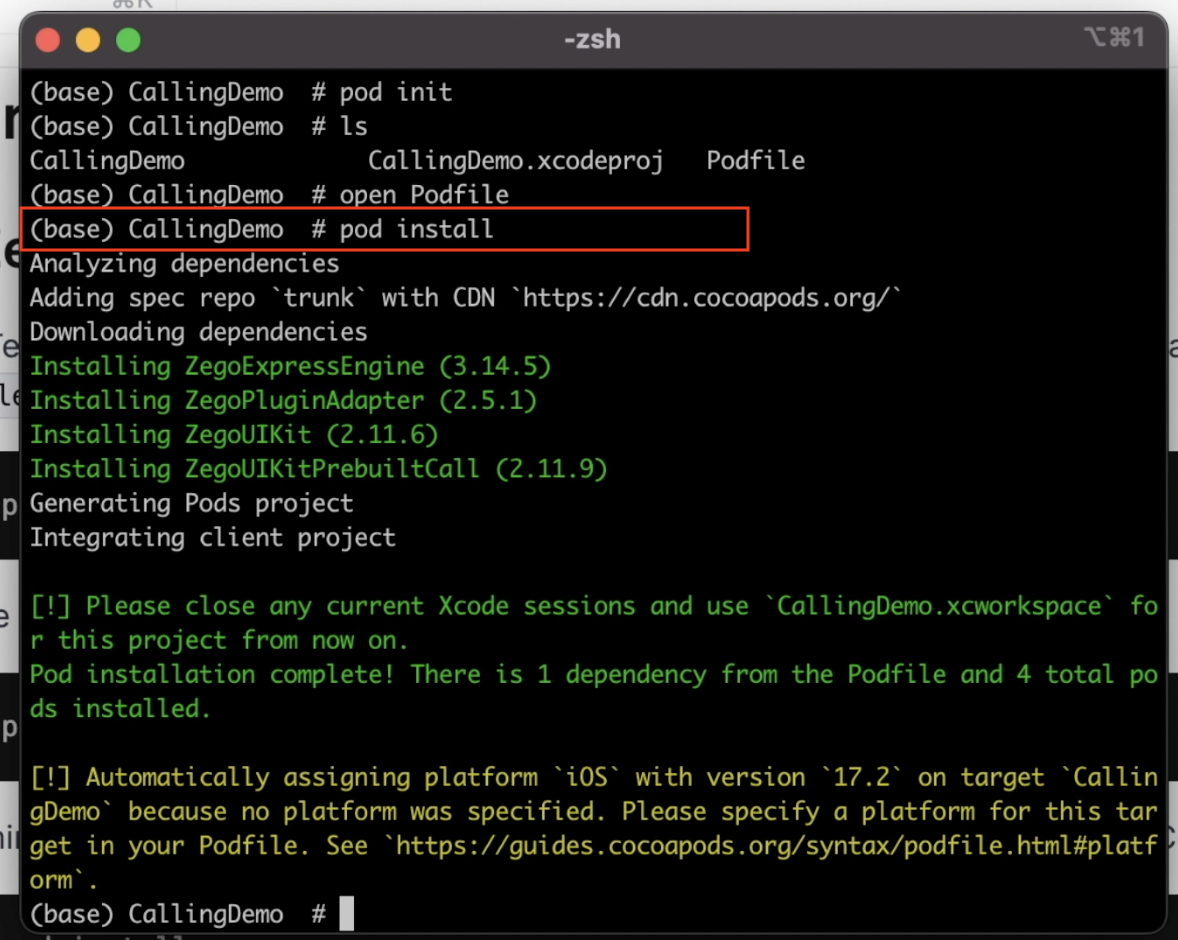This screenshot has width=1178, height=940.
Task: Click the Installing ZegoExpressEngine (3.14.5) line
Action: pos(290,366)
